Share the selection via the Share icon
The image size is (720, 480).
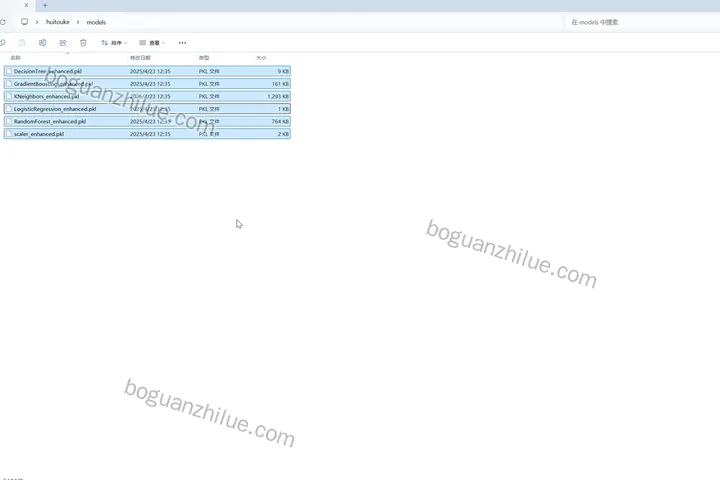[x=63, y=43]
